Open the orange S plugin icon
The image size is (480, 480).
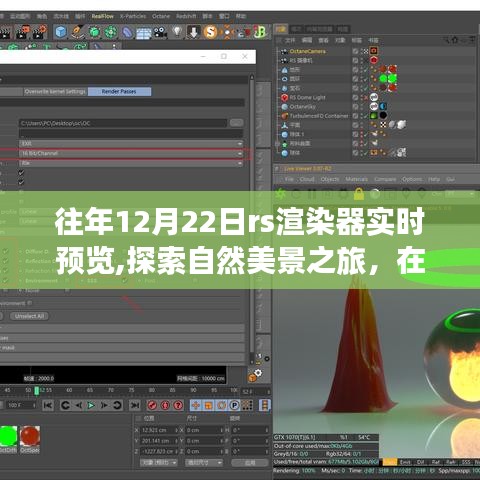[210, 32]
